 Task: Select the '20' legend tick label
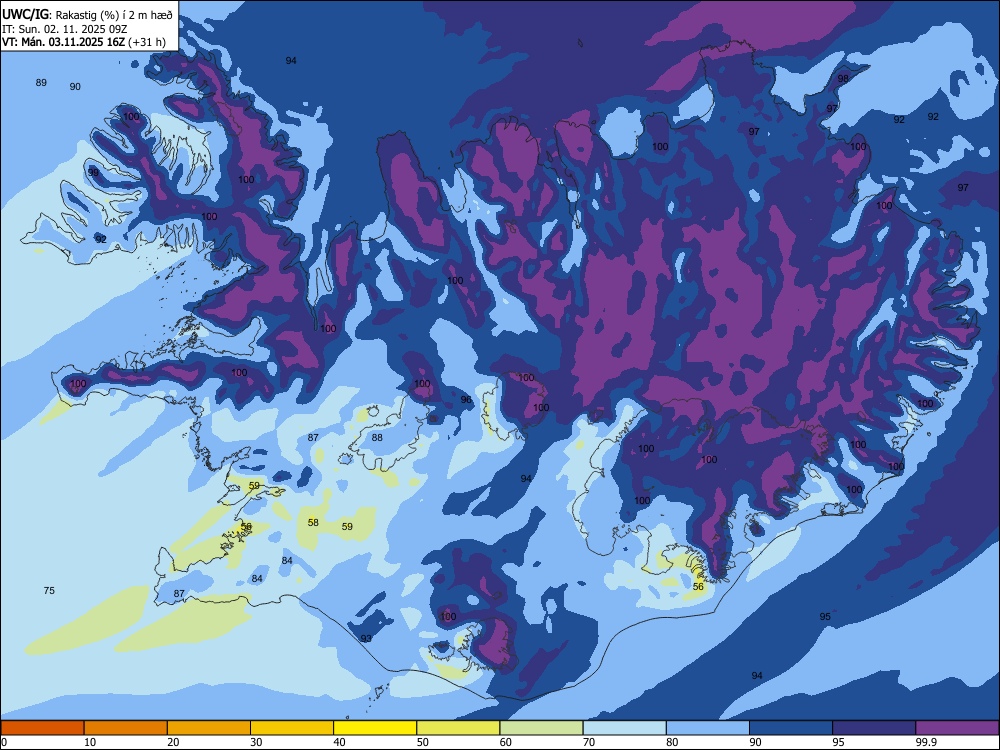point(173,742)
